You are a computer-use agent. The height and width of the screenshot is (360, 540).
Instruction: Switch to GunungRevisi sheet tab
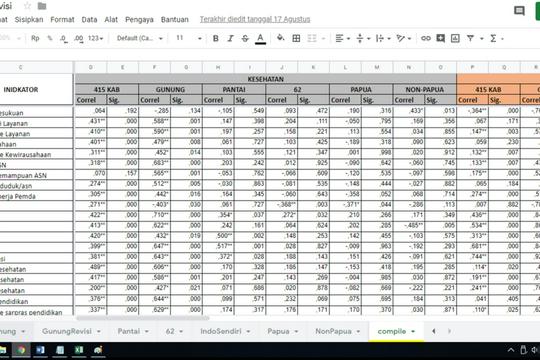pyautogui.click(x=67, y=331)
